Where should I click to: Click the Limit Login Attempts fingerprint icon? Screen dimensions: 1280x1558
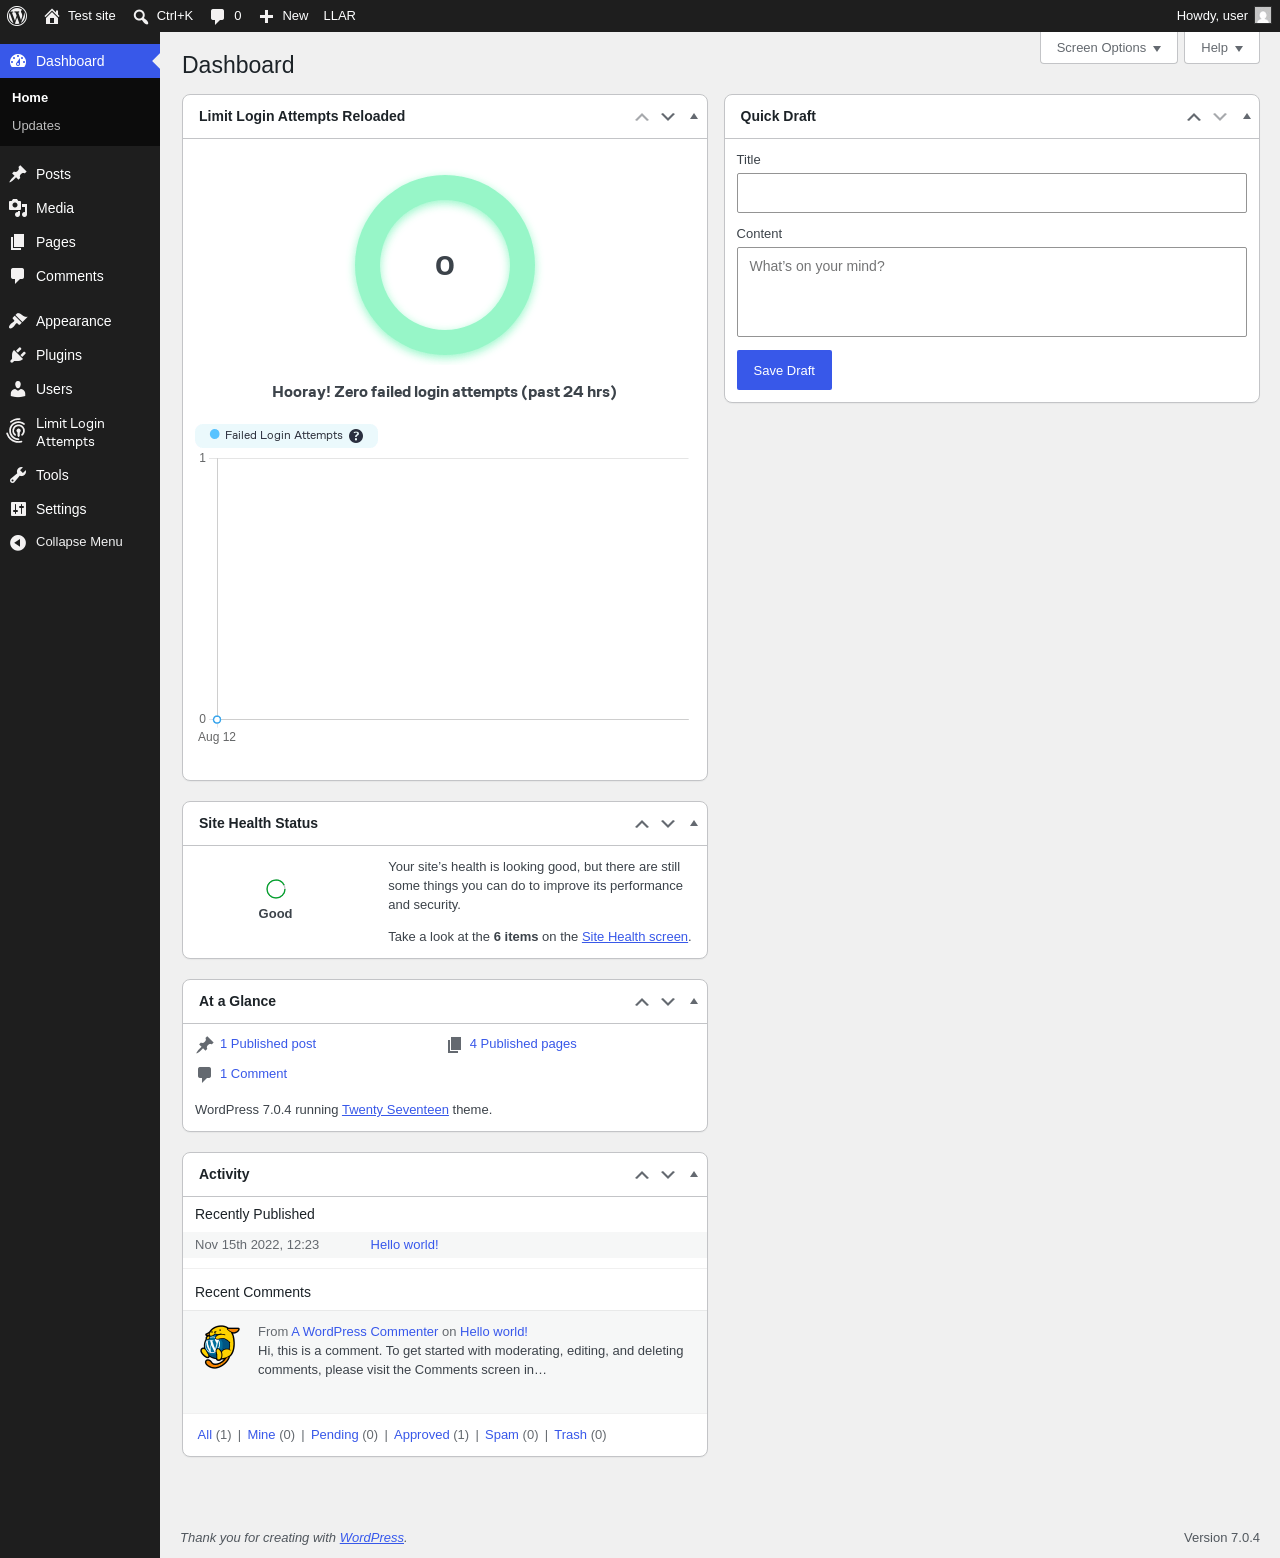[17, 431]
